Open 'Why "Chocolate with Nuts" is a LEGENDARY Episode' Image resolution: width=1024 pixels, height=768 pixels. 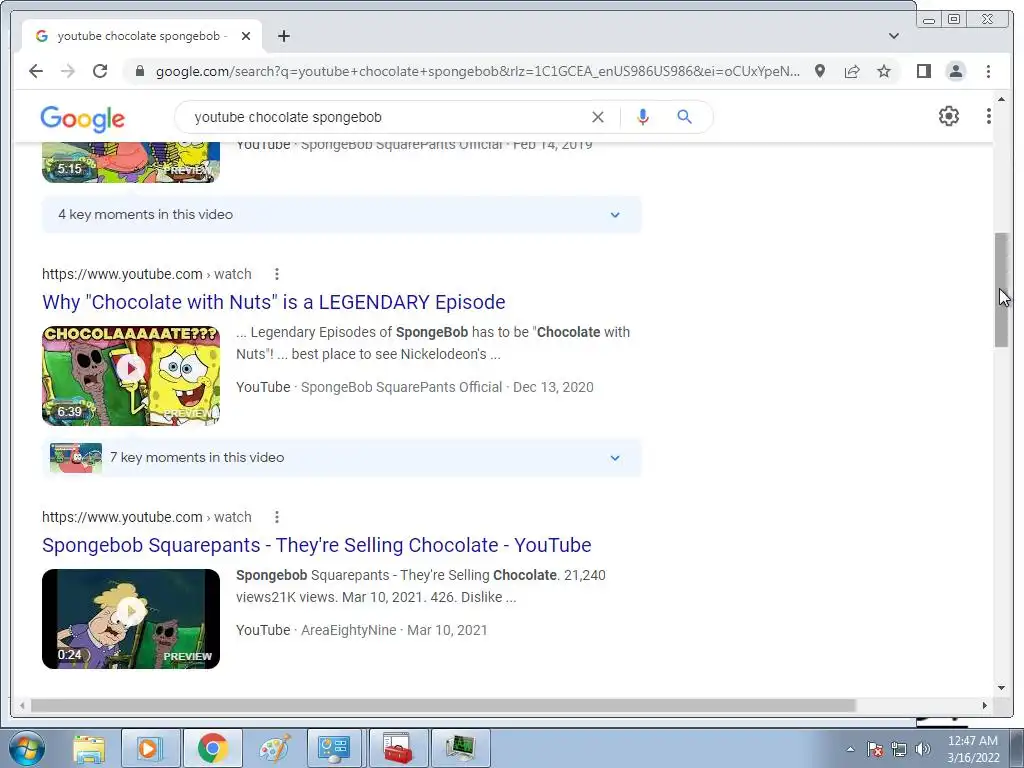pos(274,302)
